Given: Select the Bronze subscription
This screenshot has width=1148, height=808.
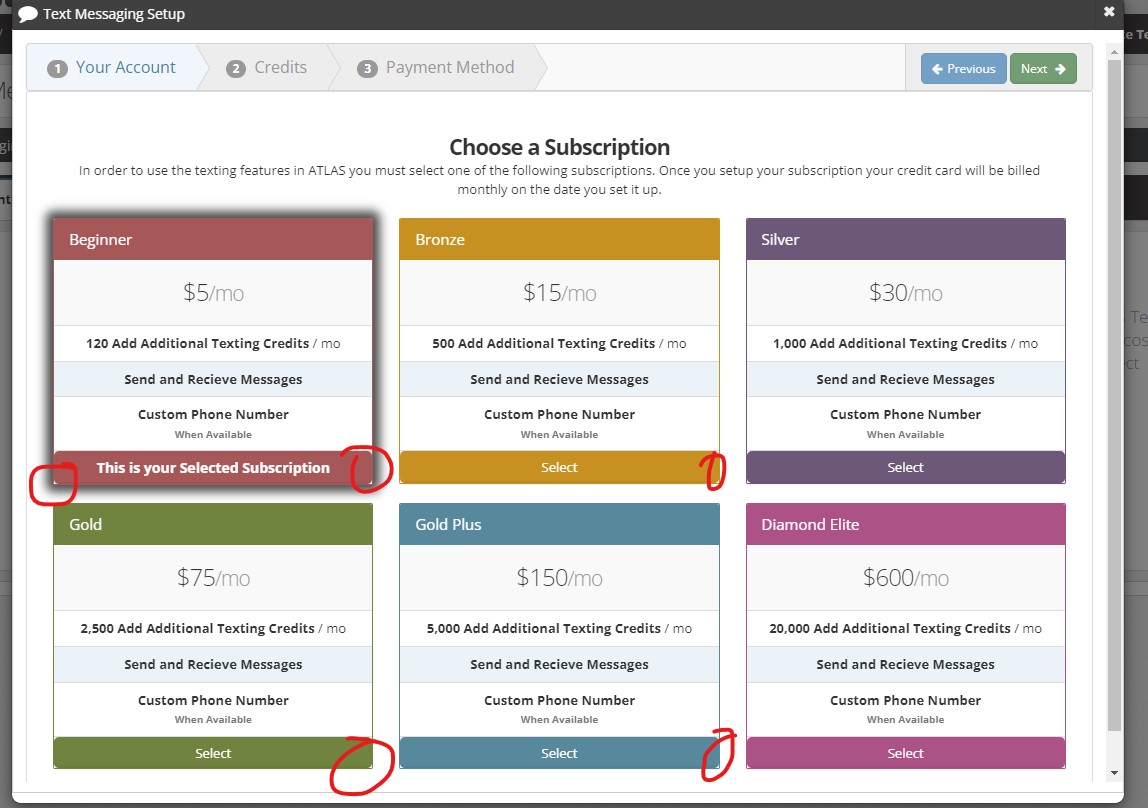Looking at the screenshot, I should pyautogui.click(x=559, y=467).
